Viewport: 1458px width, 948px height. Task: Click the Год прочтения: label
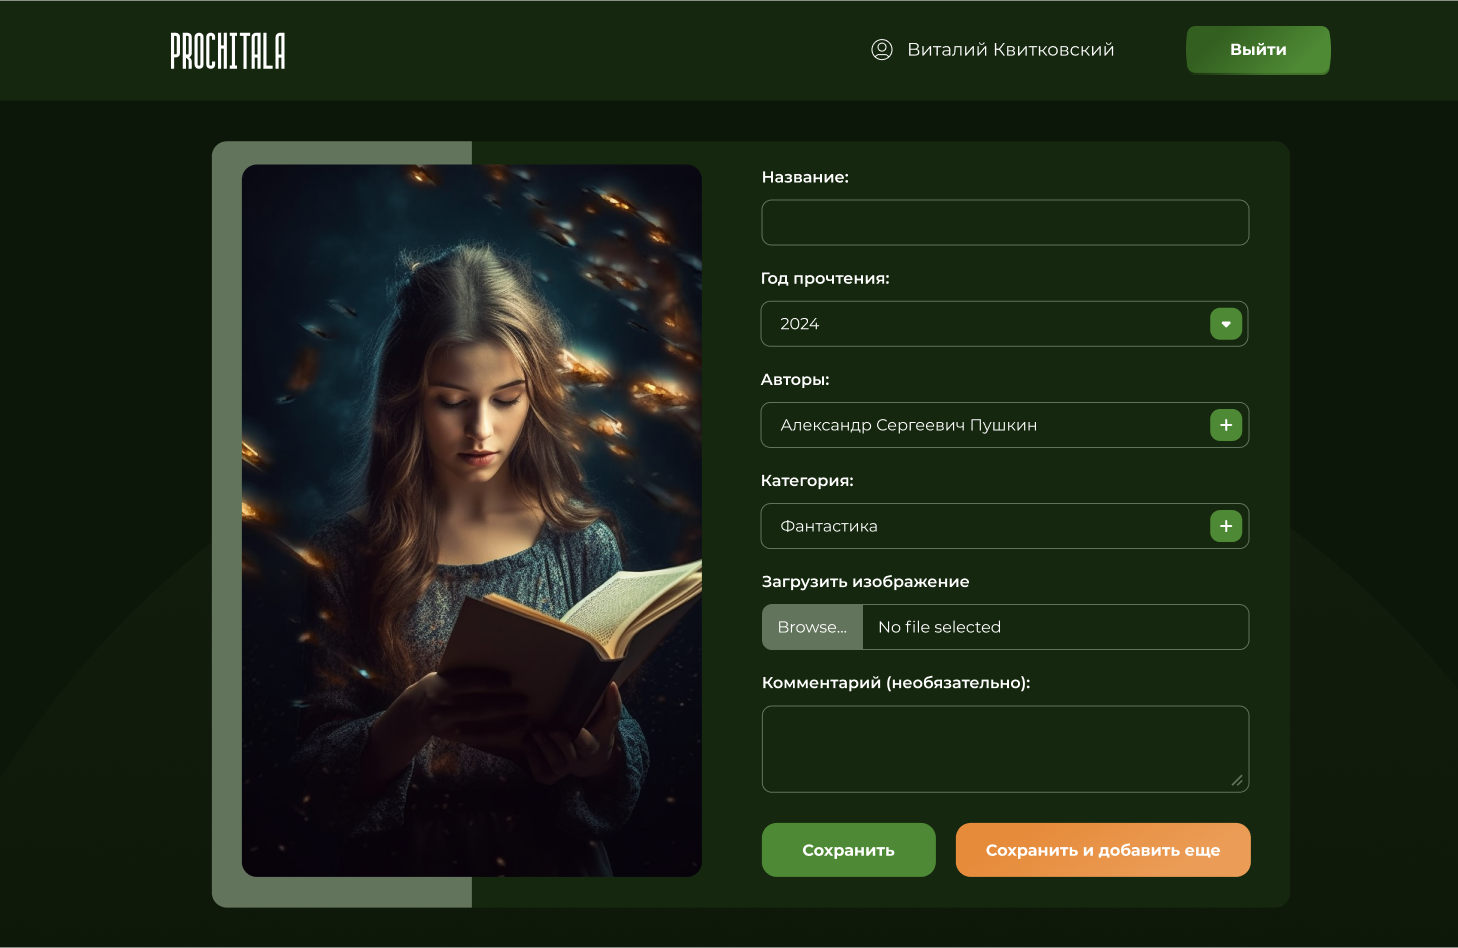[825, 278]
